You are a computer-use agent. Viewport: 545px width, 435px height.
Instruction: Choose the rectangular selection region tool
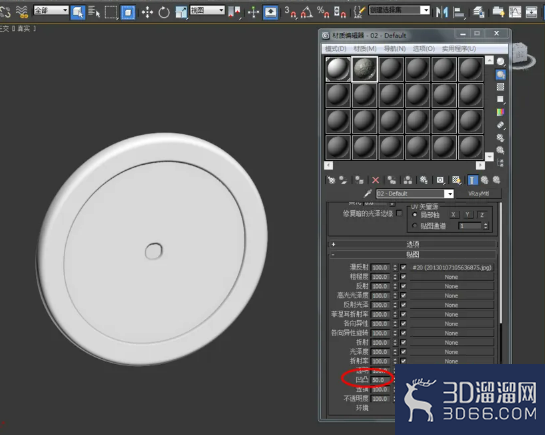pyautogui.click(x=111, y=13)
